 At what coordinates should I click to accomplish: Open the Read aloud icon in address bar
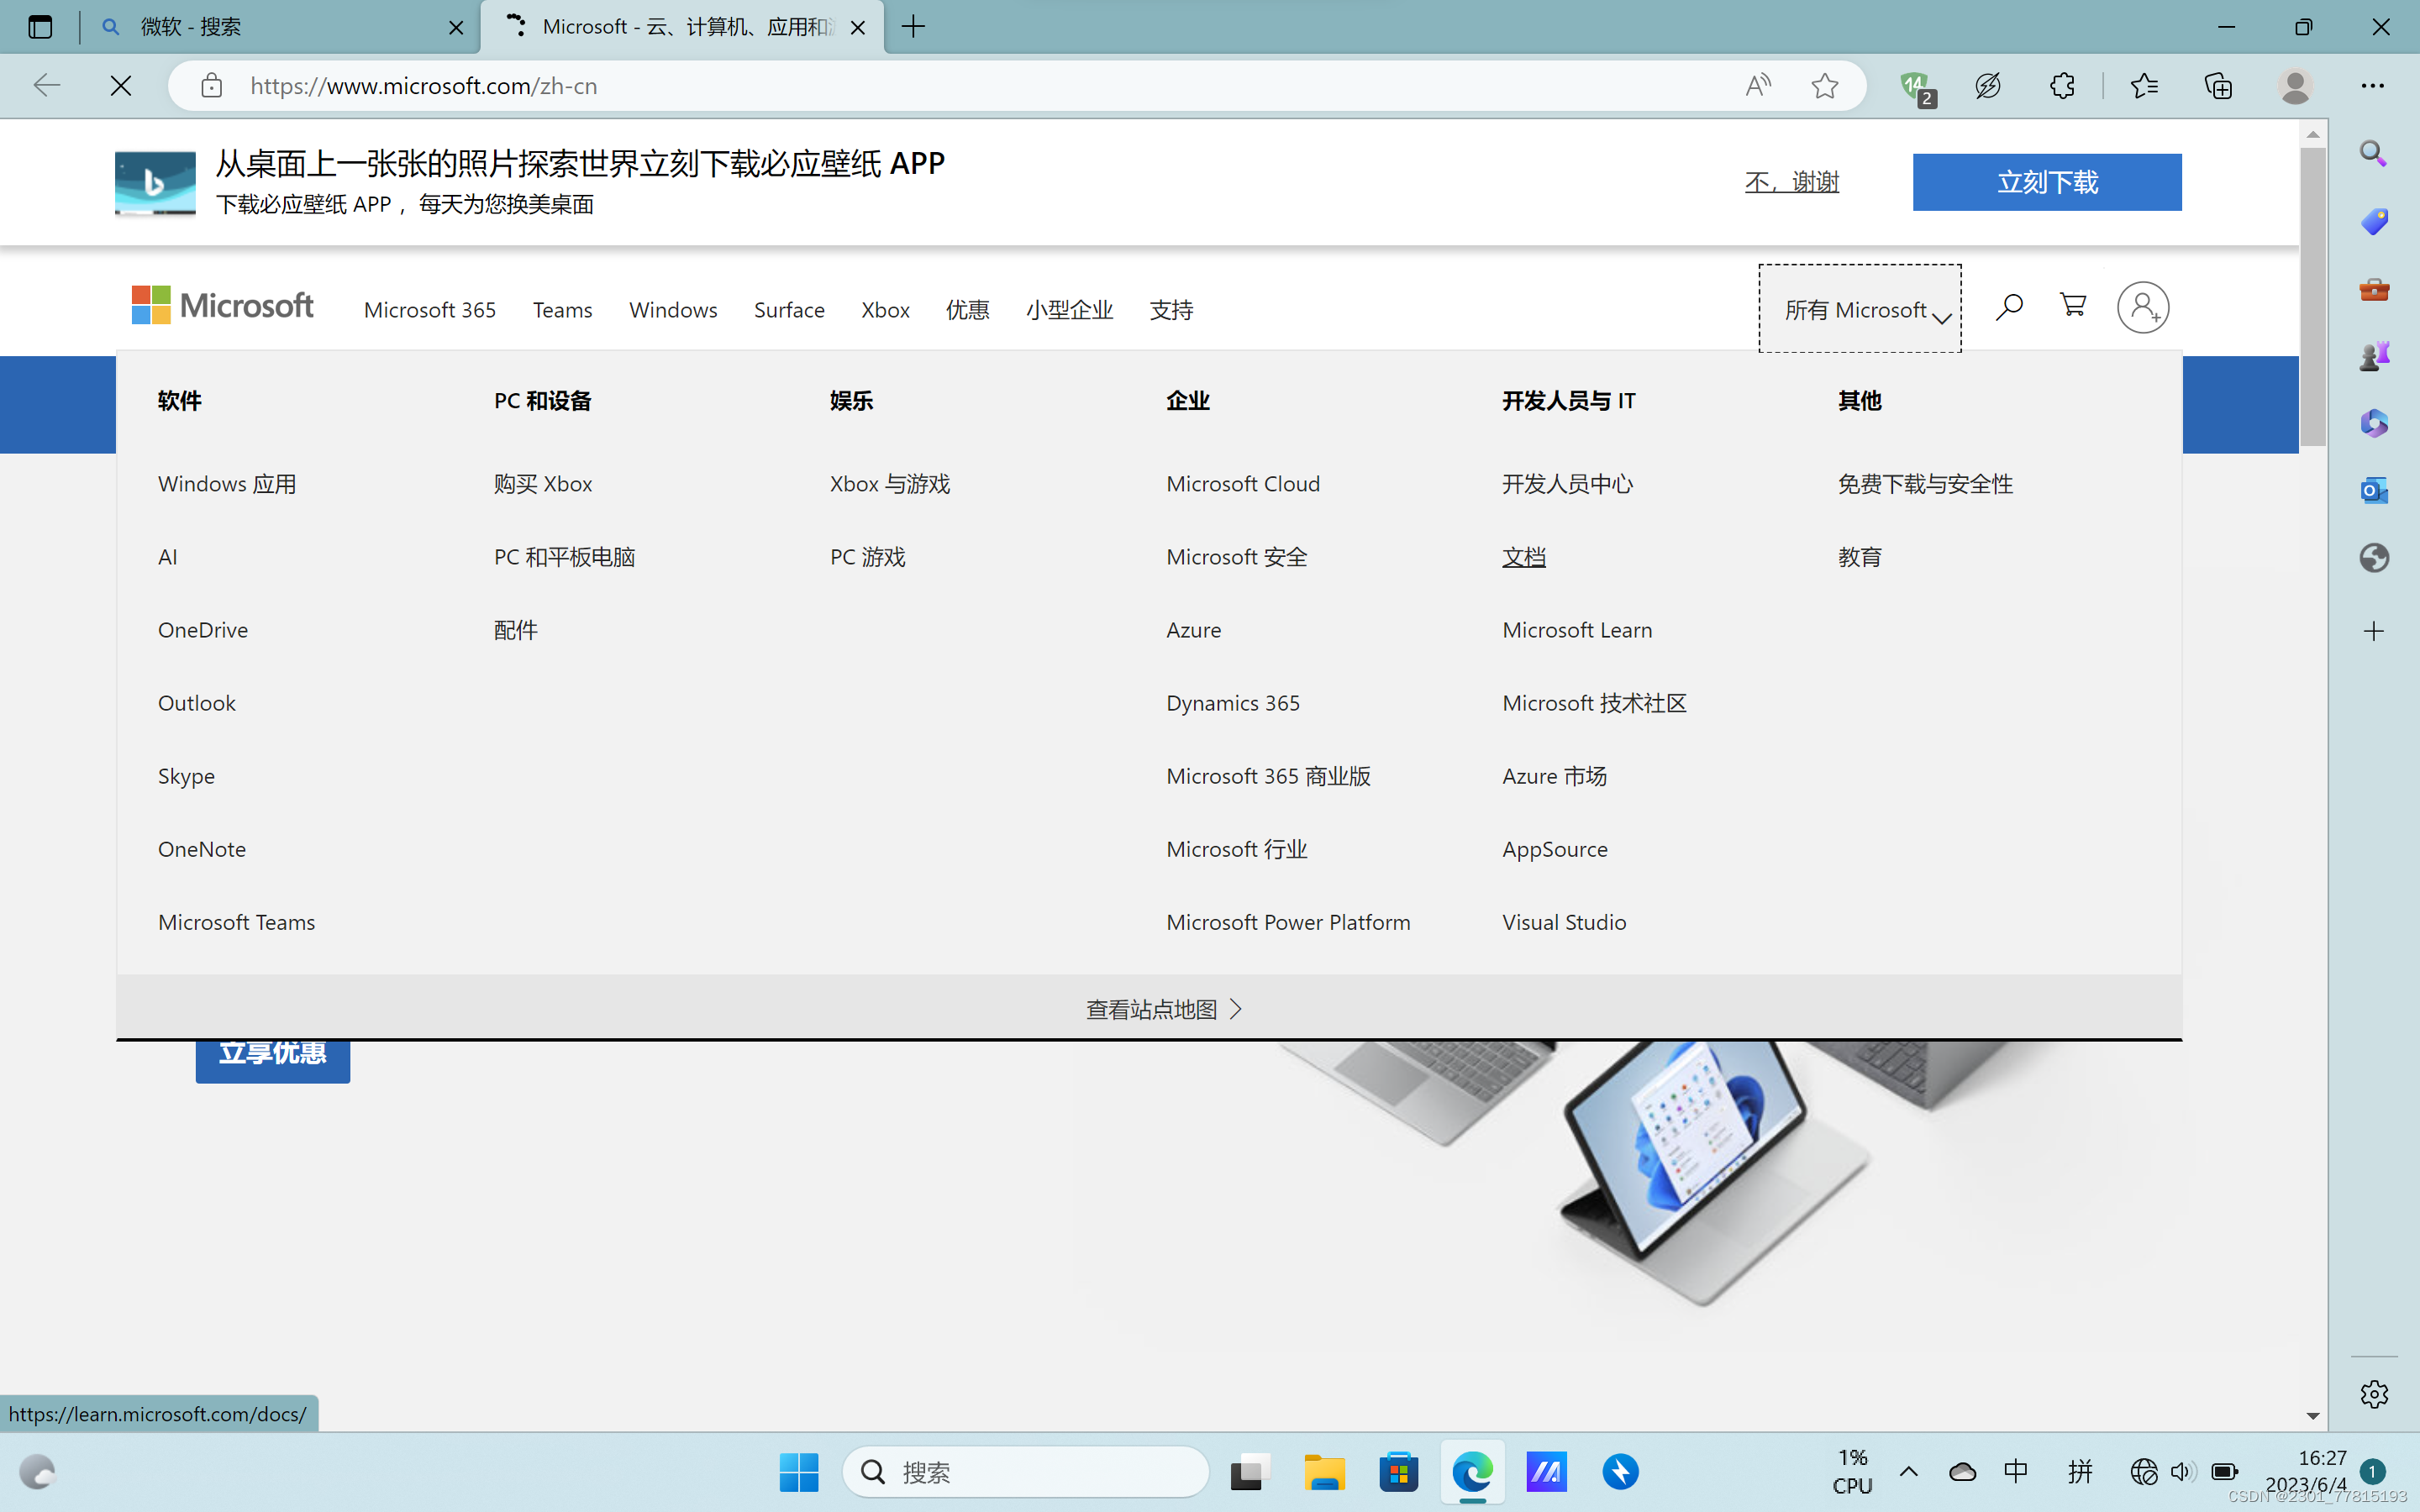1757,86
